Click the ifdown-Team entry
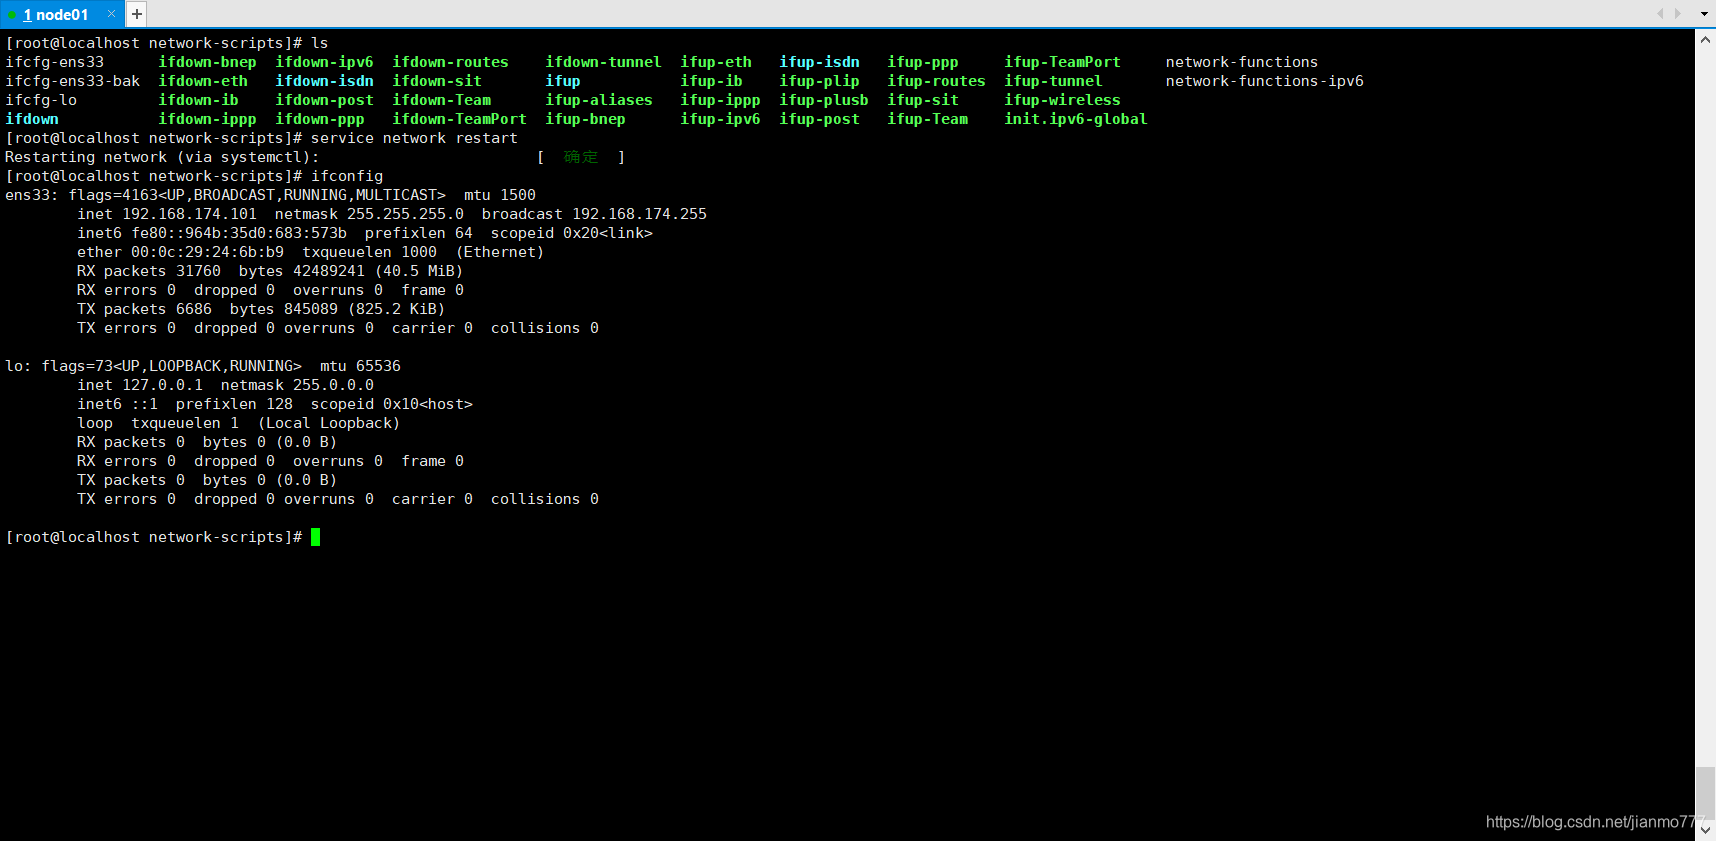Image resolution: width=1716 pixels, height=841 pixels. 441,100
